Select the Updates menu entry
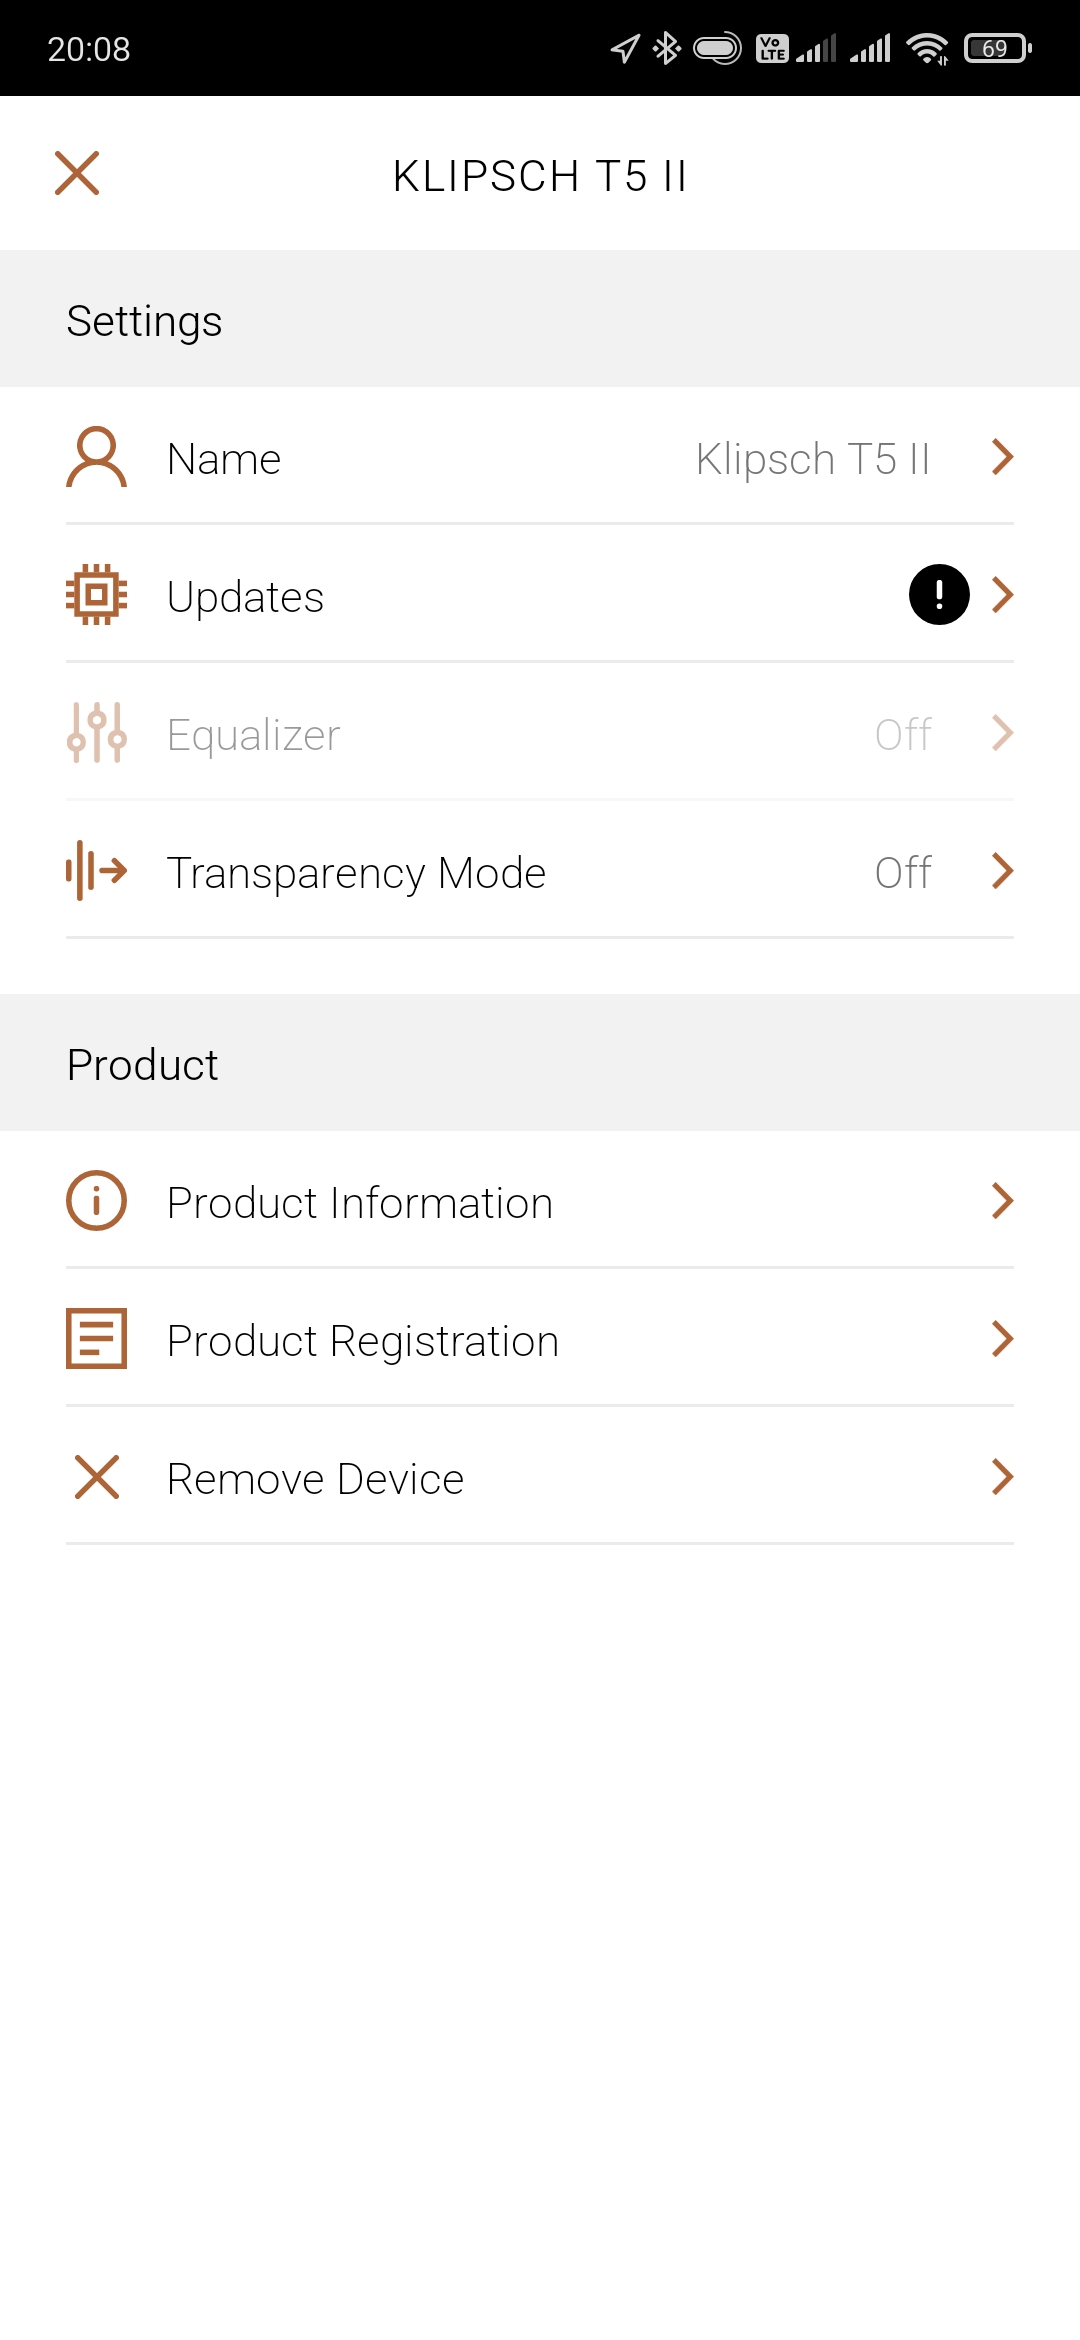 (x=245, y=597)
